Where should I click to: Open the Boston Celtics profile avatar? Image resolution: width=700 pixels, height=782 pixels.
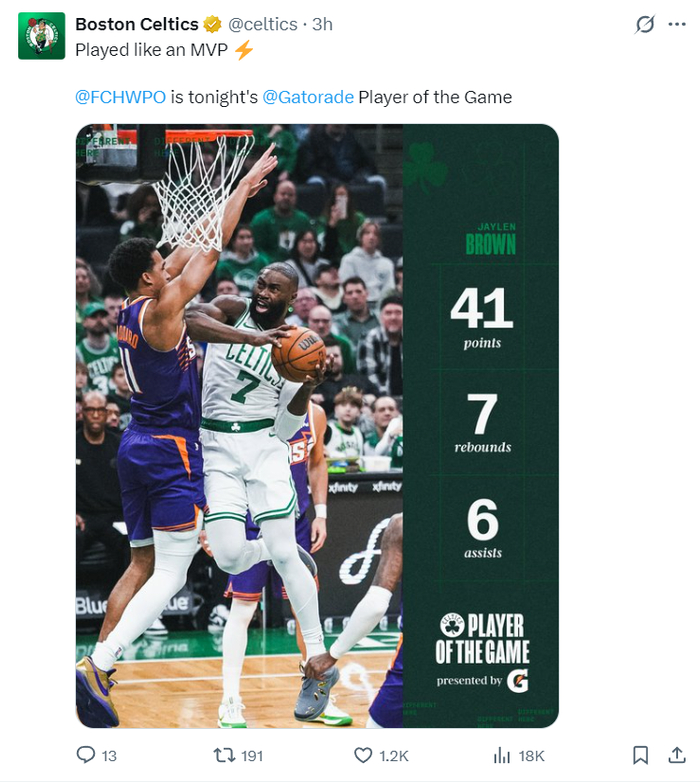click(x=42, y=36)
